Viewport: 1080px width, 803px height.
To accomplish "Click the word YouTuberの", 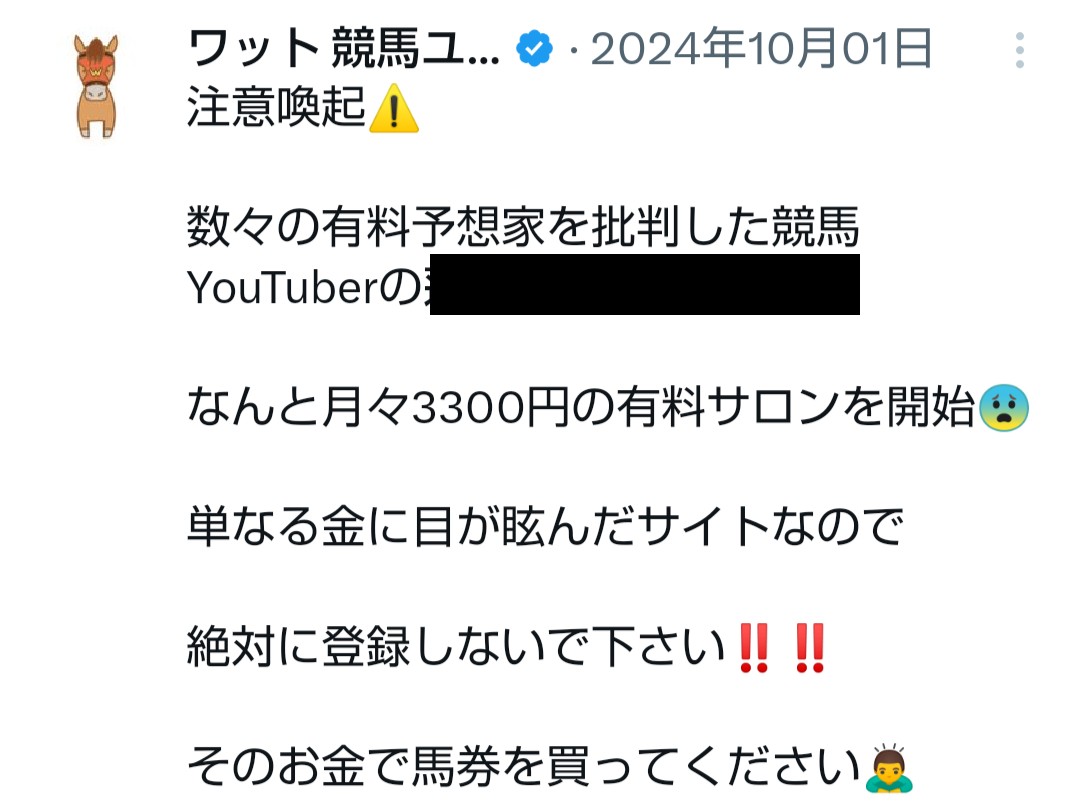I will pyautogui.click(x=304, y=287).
